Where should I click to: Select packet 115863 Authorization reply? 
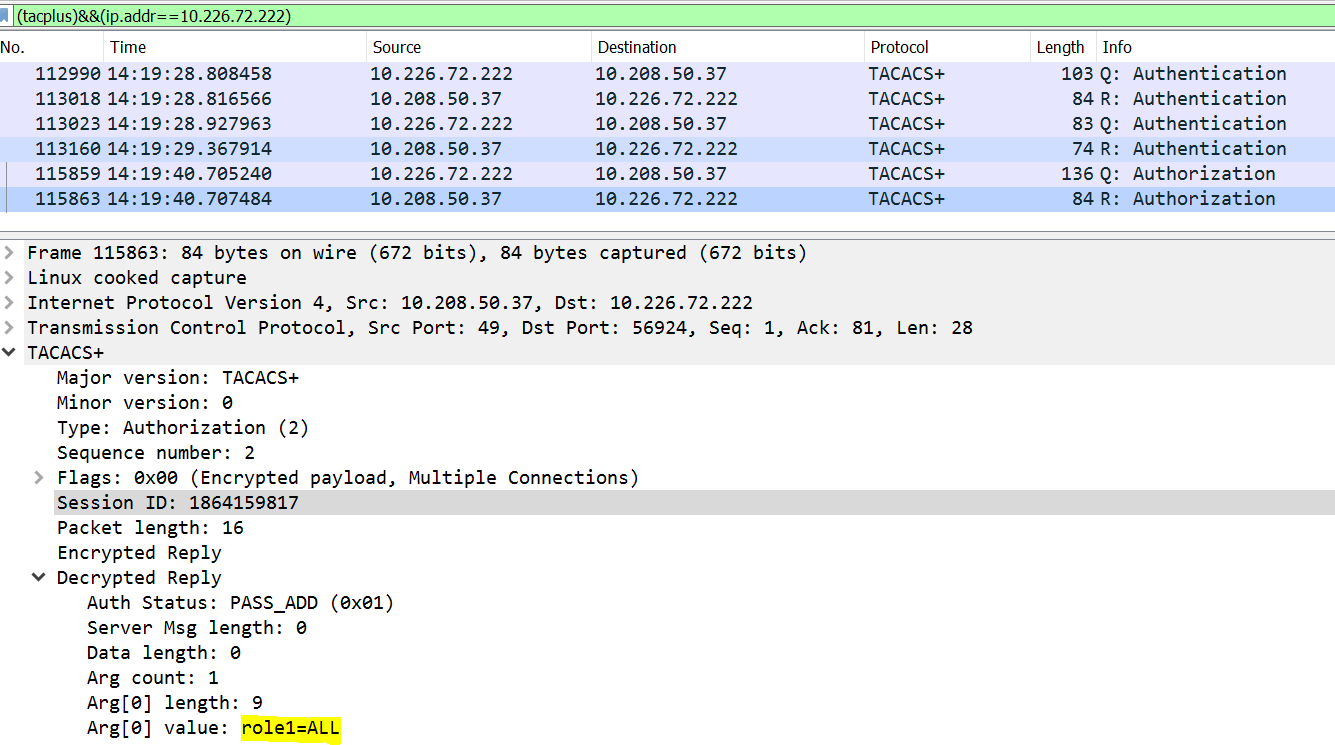(x=667, y=199)
